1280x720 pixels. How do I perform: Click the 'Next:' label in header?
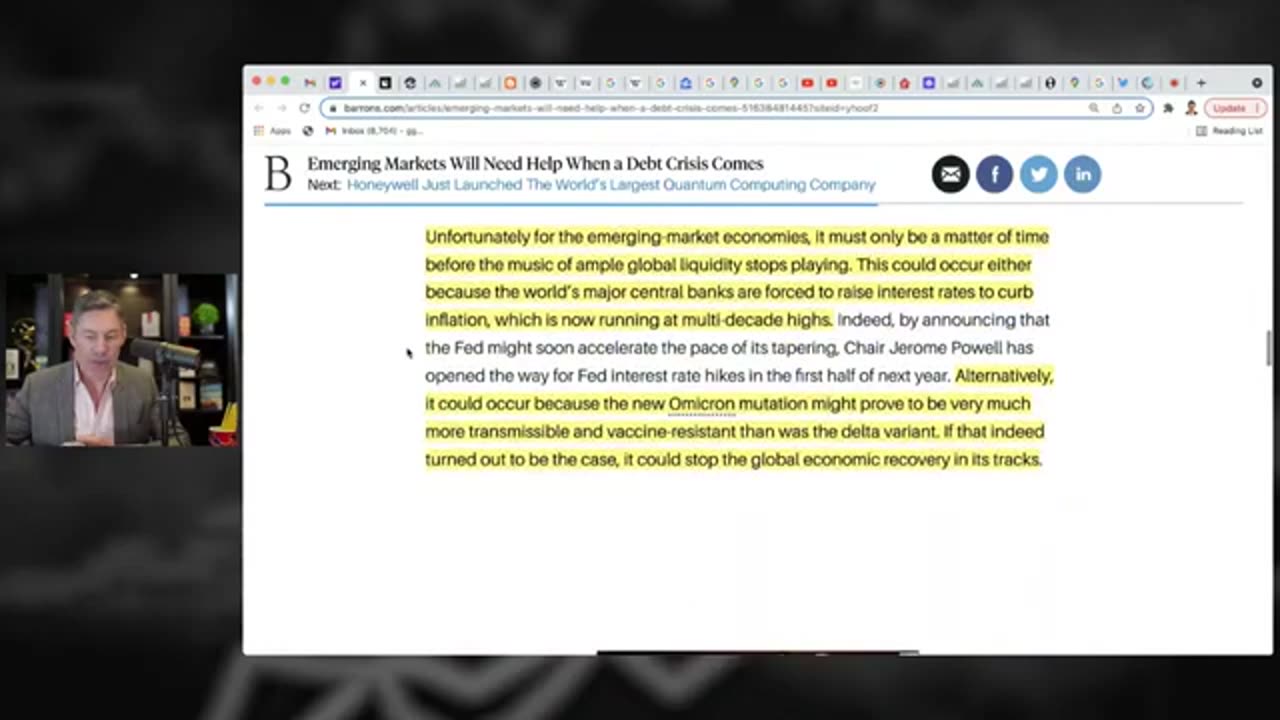pyautogui.click(x=324, y=185)
